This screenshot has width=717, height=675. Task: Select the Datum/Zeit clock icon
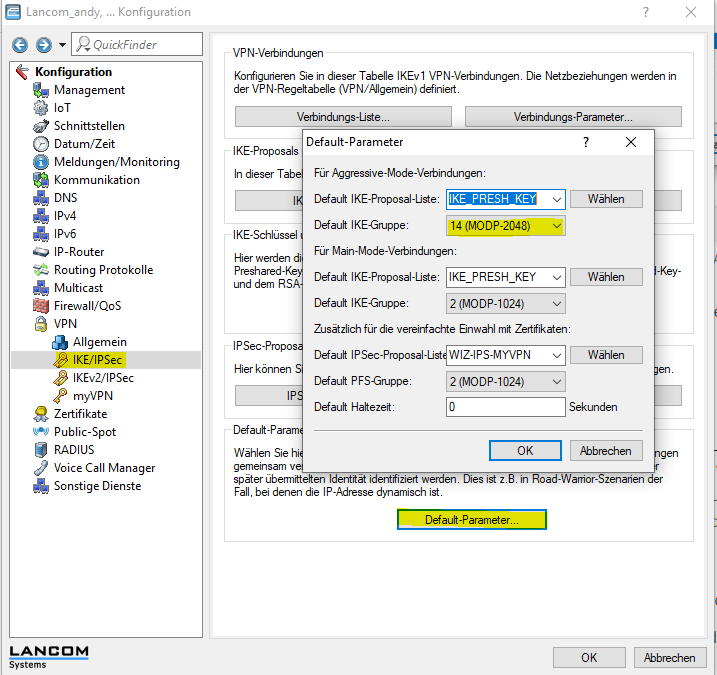point(41,144)
